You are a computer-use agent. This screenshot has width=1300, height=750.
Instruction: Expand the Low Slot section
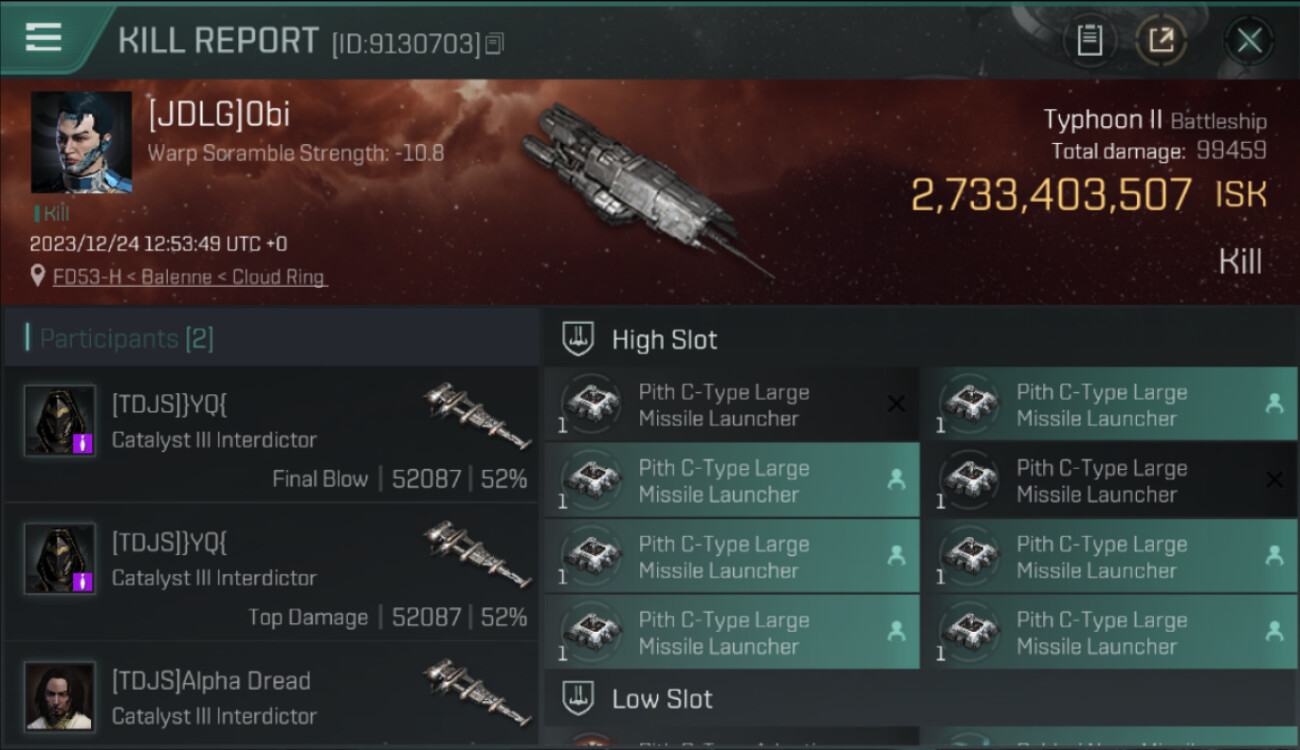pos(662,698)
